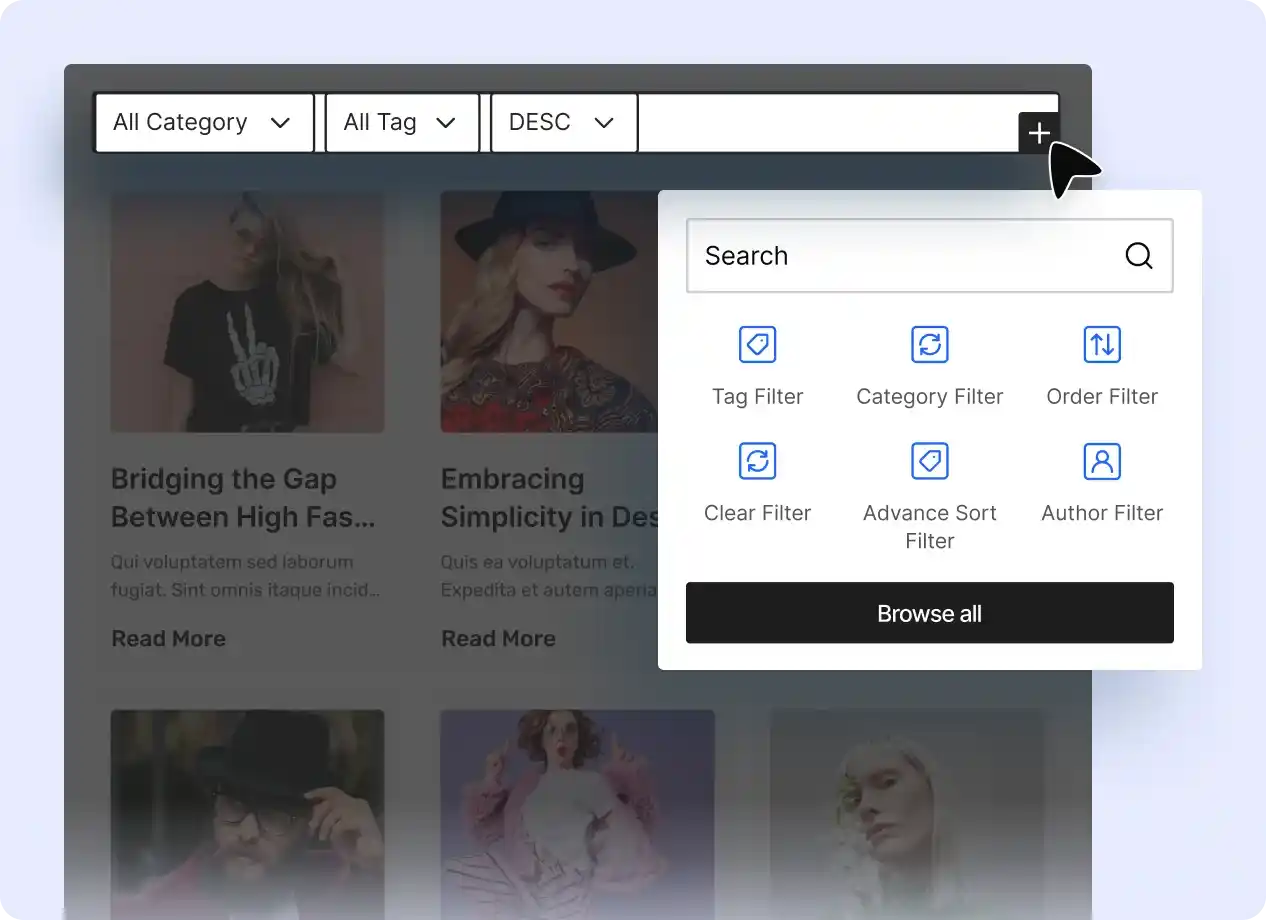Open the skeleton hand t-shirt post thumbnail
Screen dimensions: 1266x920
[x=247, y=312]
